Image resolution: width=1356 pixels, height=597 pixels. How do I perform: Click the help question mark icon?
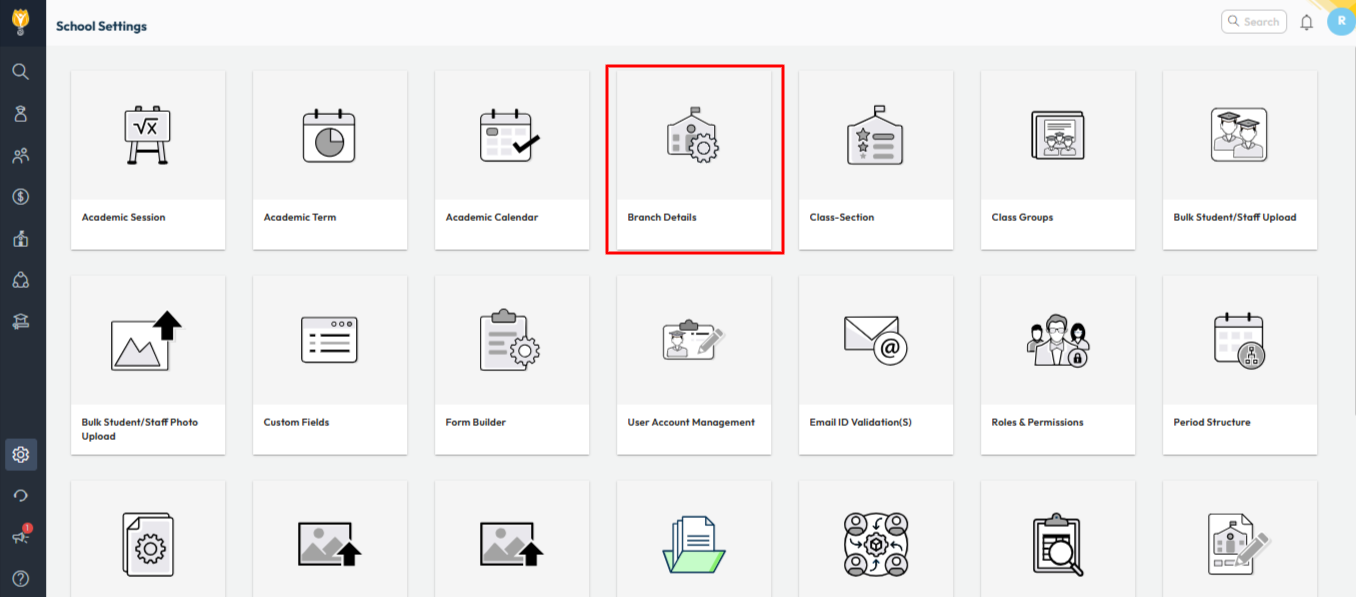coord(21,578)
